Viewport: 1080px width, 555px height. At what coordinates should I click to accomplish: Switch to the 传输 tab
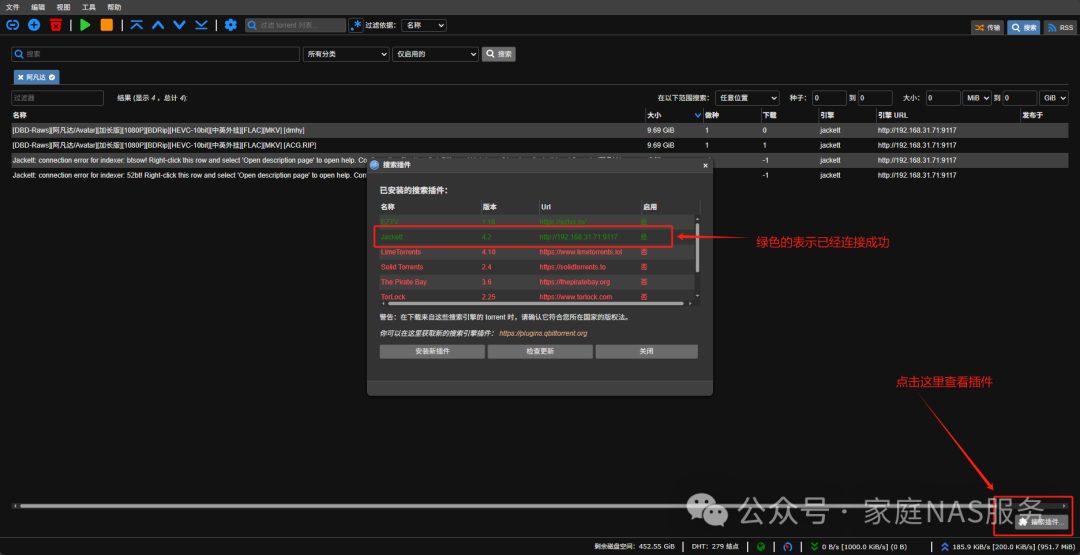click(987, 28)
